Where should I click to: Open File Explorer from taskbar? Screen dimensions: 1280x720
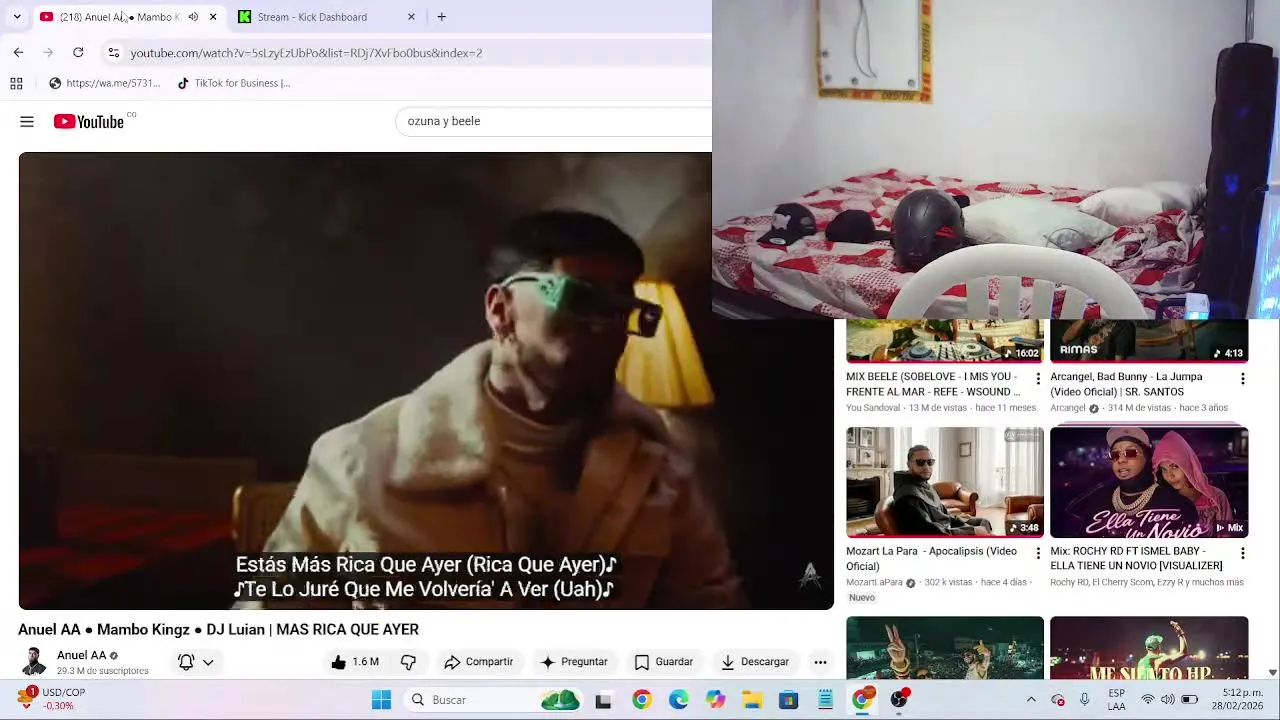pos(752,700)
